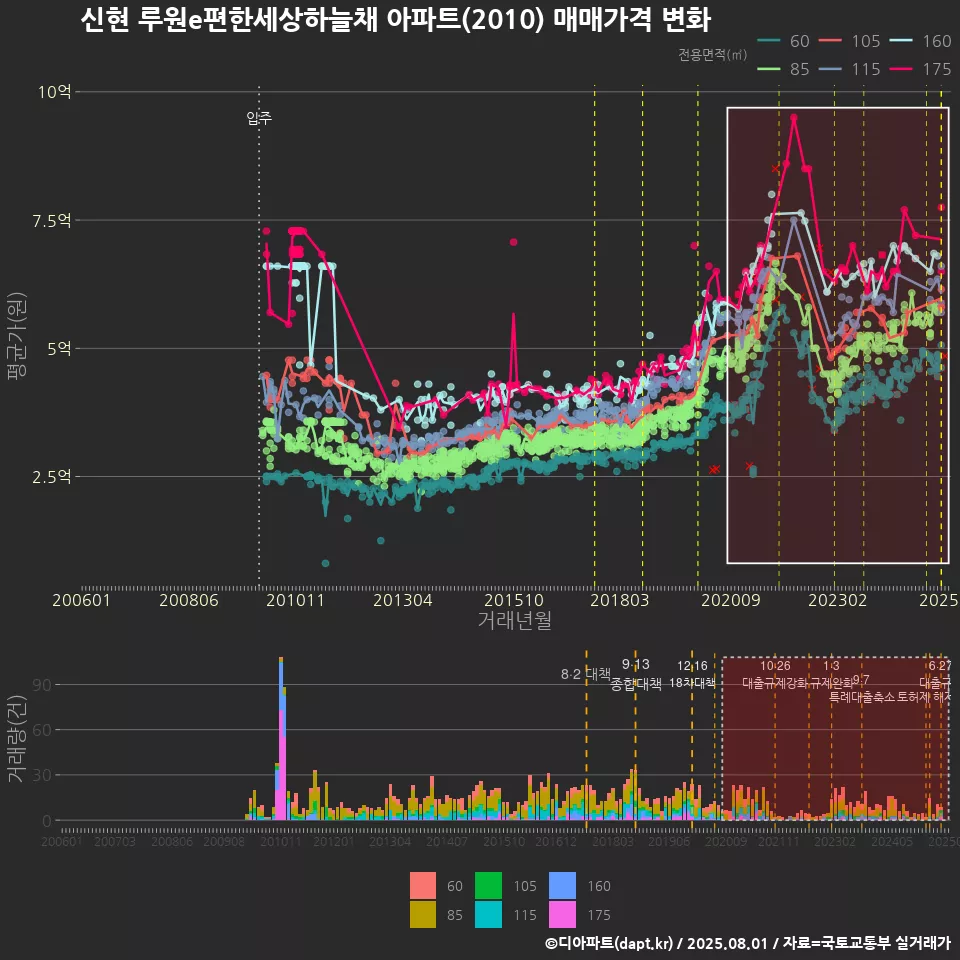Click the 12·16 18차대책 policy label
Screen dimensions: 960x960
692,674
